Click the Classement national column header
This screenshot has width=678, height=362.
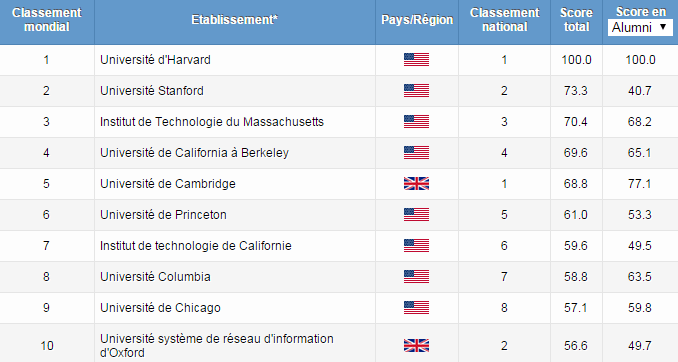(x=505, y=20)
